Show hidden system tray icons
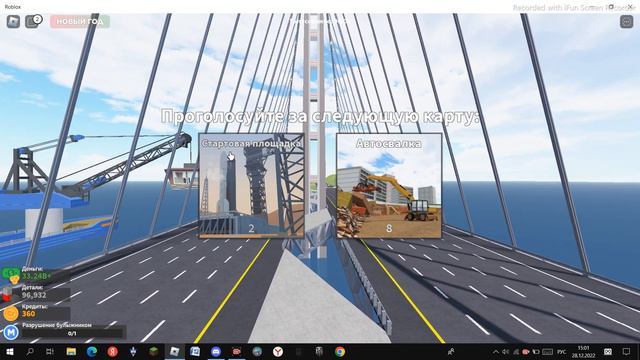Image resolution: width=640 pixels, height=360 pixels. (x=496, y=351)
